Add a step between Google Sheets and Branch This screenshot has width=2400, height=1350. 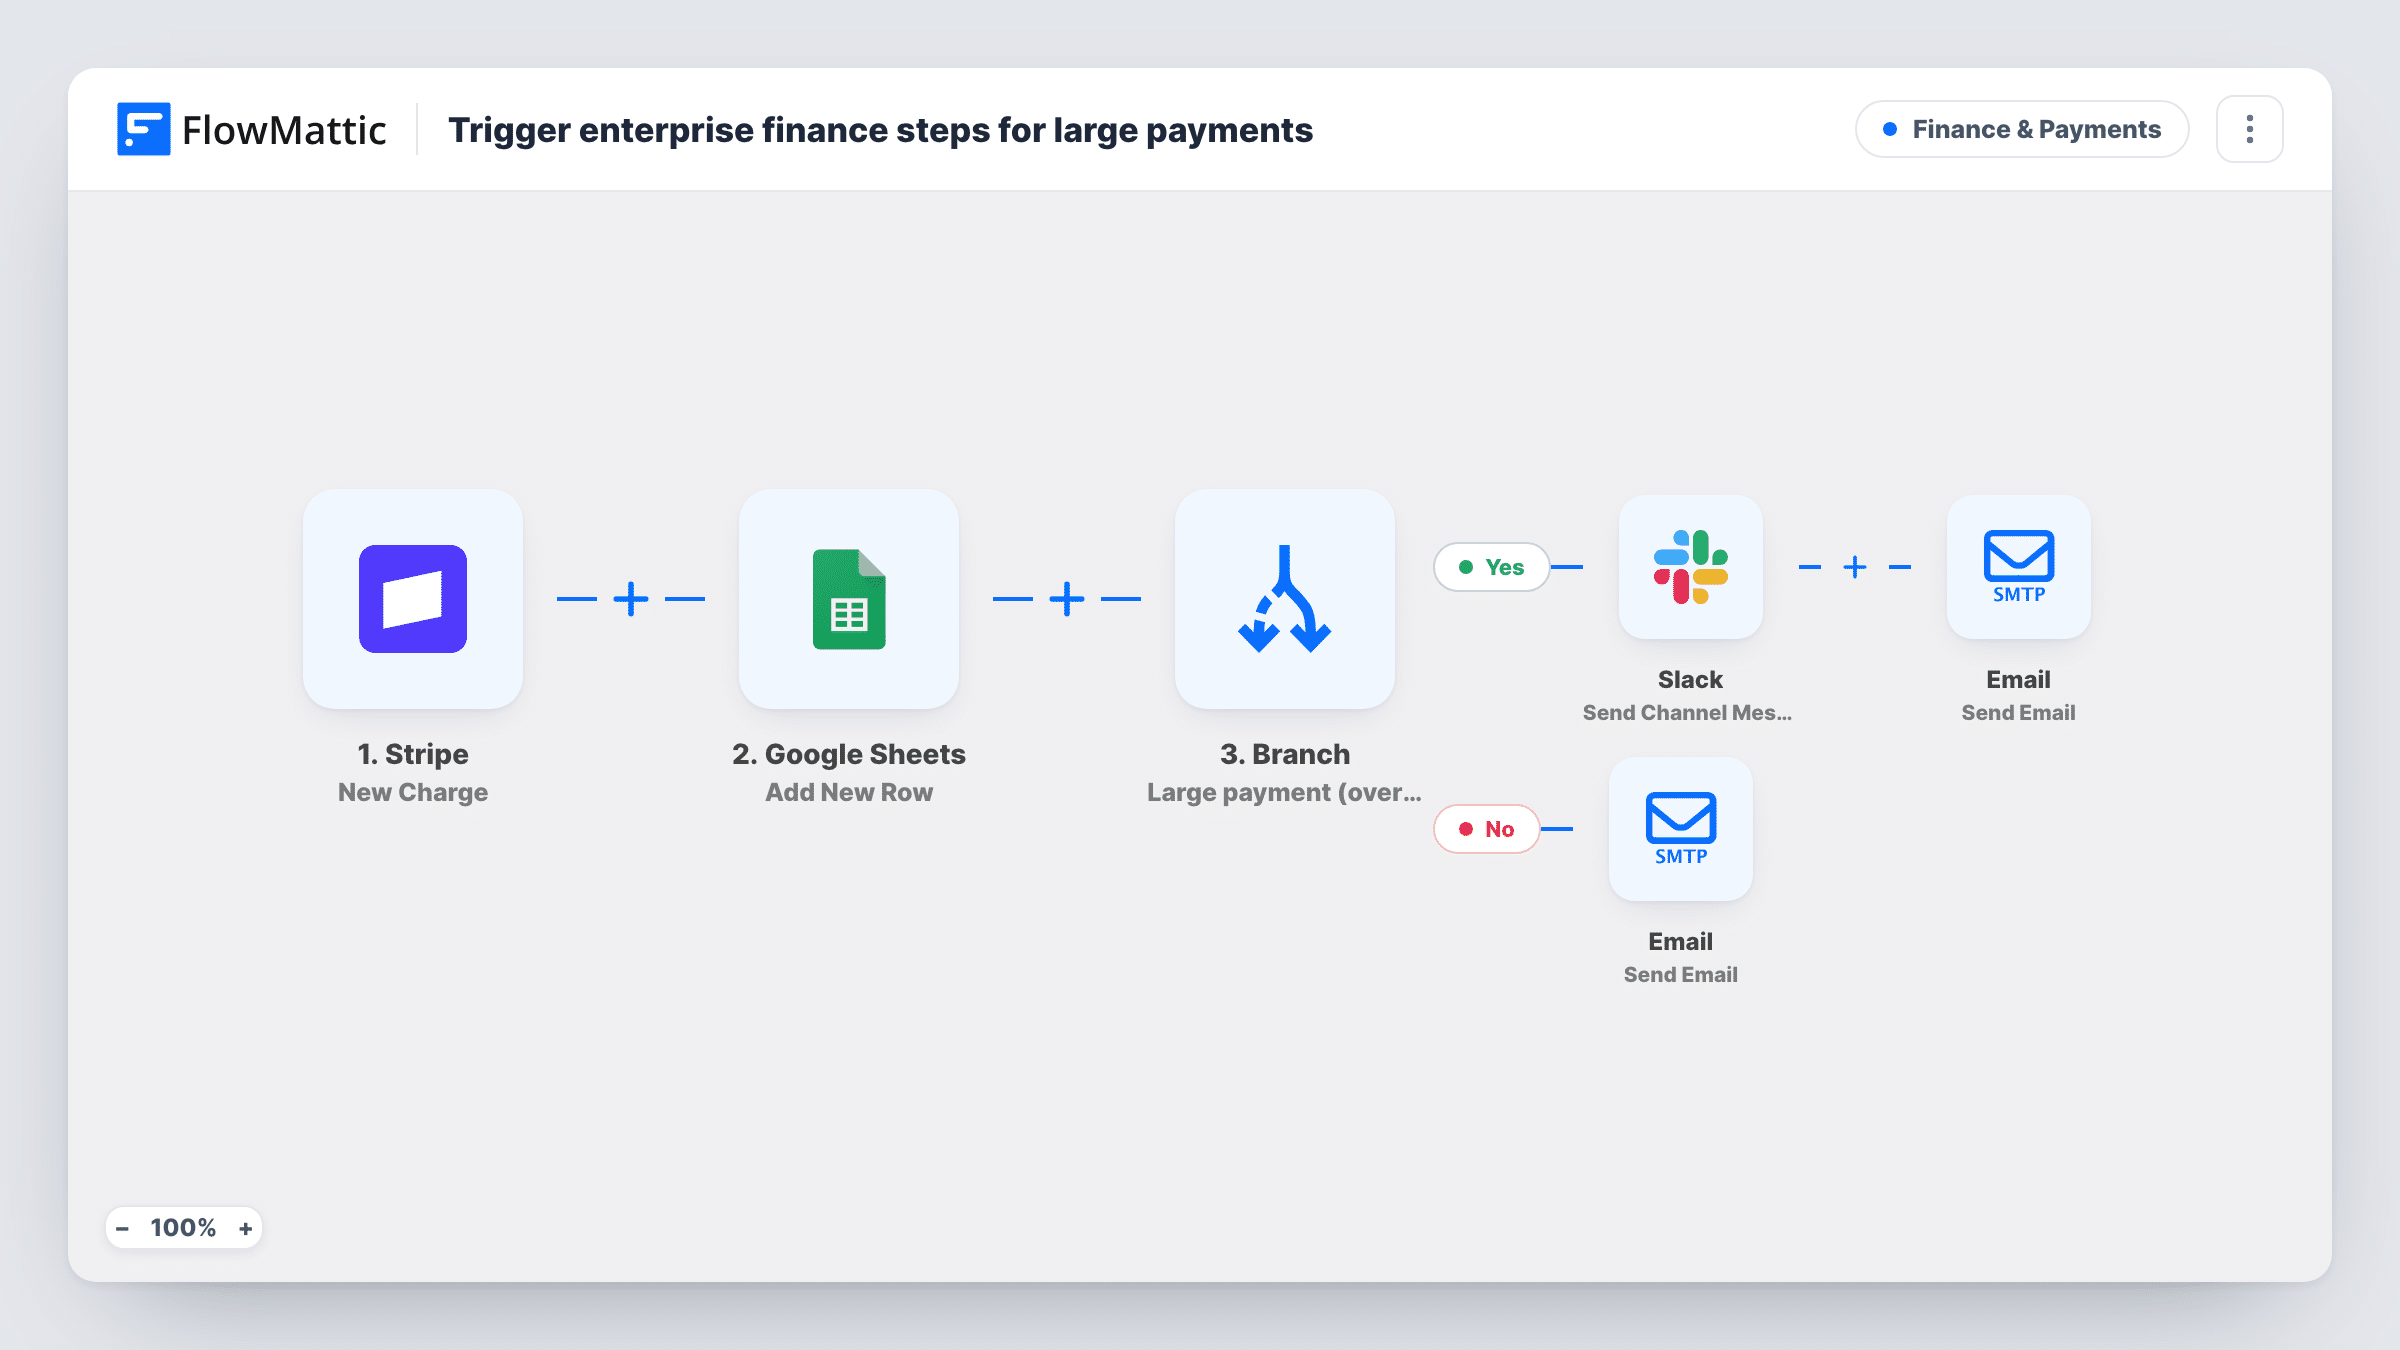[1067, 599]
